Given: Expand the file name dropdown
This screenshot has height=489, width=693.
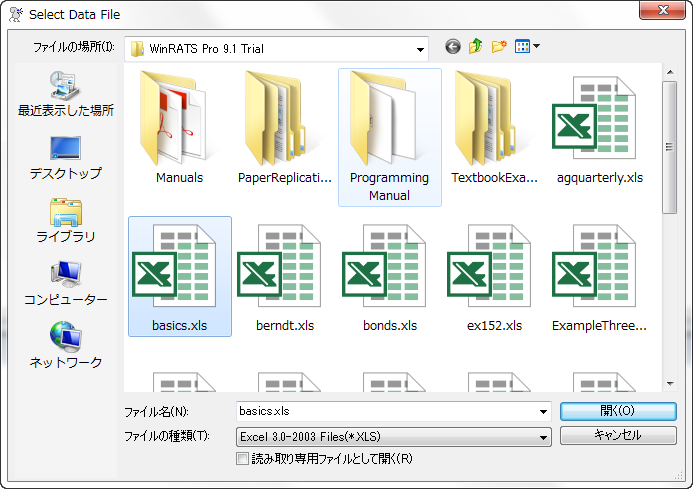Looking at the screenshot, I should point(543,412).
